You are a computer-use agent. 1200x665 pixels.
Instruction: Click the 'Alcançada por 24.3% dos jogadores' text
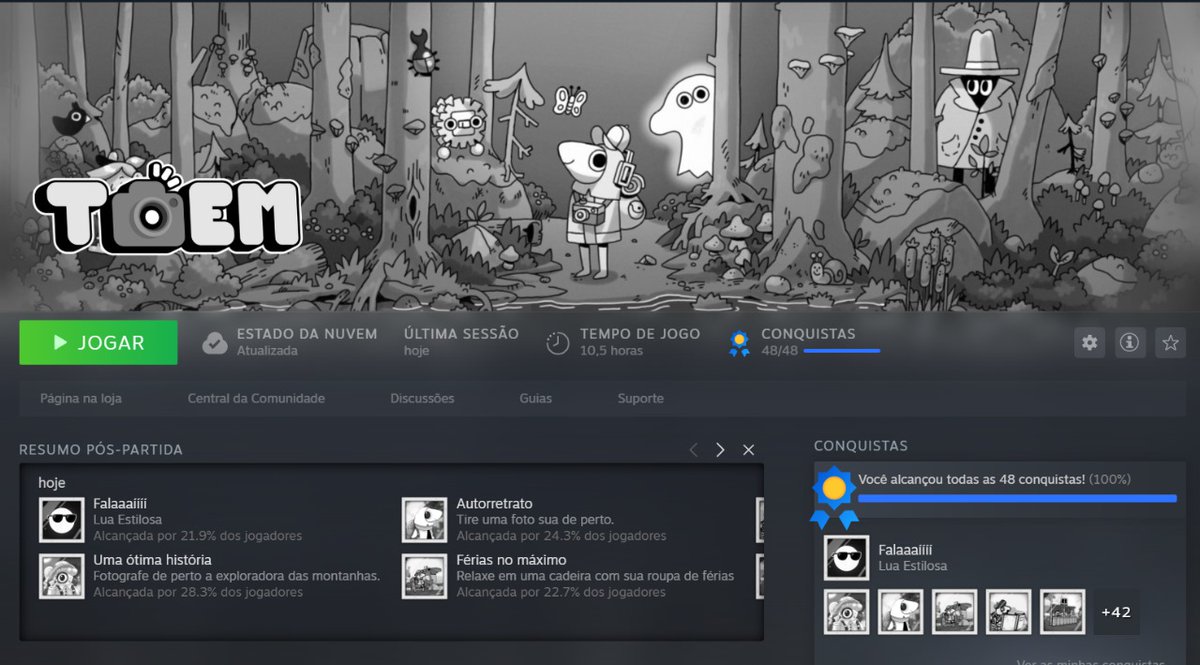pyautogui.click(x=562, y=536)
